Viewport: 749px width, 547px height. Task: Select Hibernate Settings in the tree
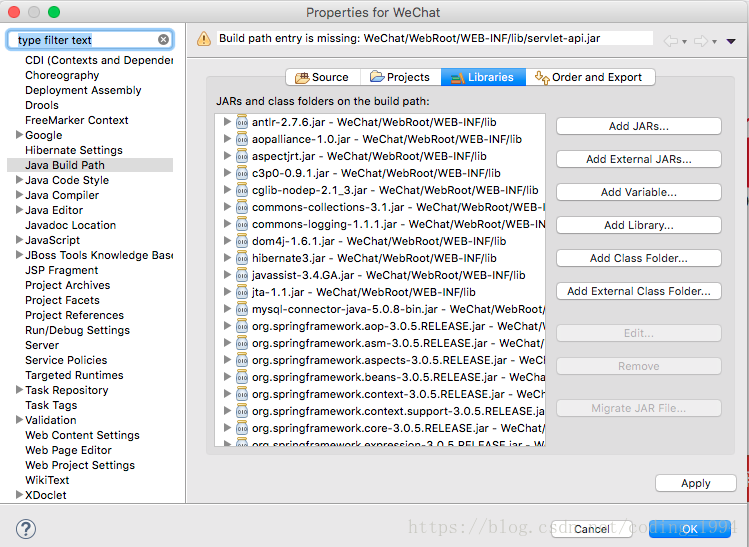tap(74, 150)
